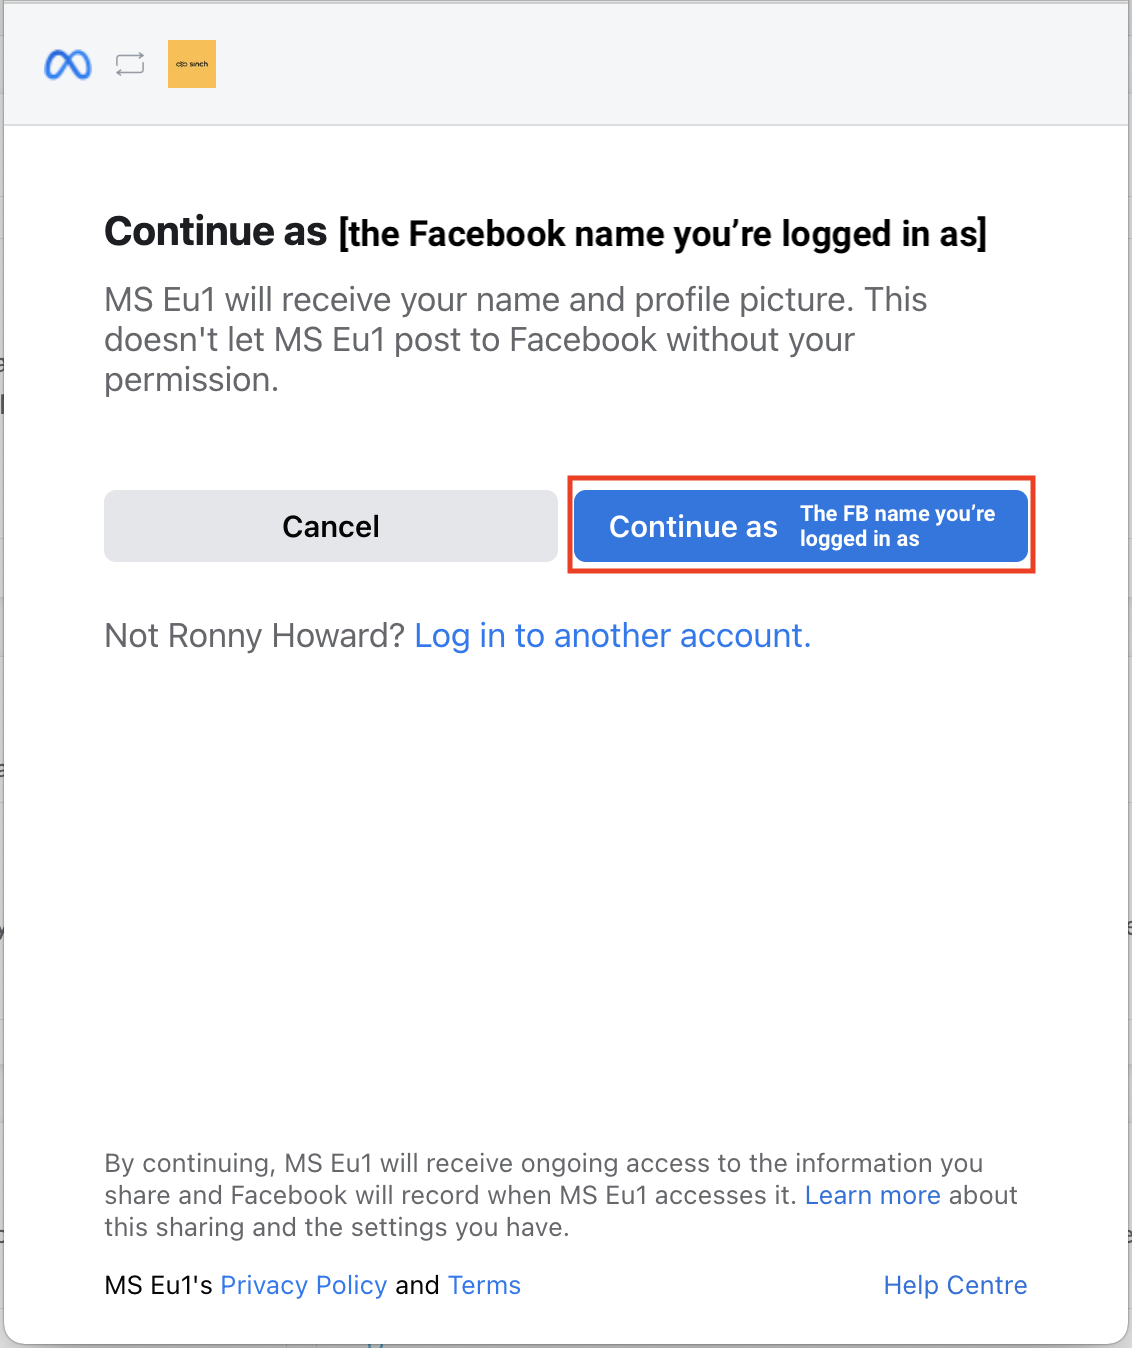
Task: Continue as the logged-in Facebook name
Action: pyautogui.click(x=801, y=526)
